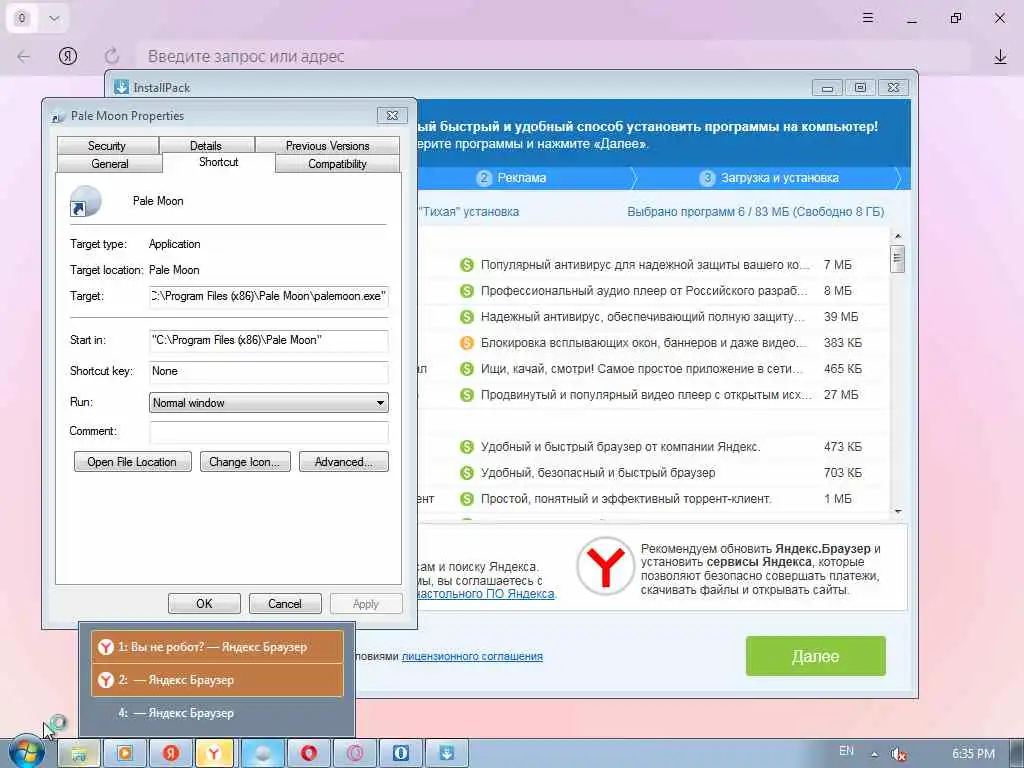This screenshot has width=1024, height=768.
Task: Click the Pale Moon shortcut icon
Action: 86,201
